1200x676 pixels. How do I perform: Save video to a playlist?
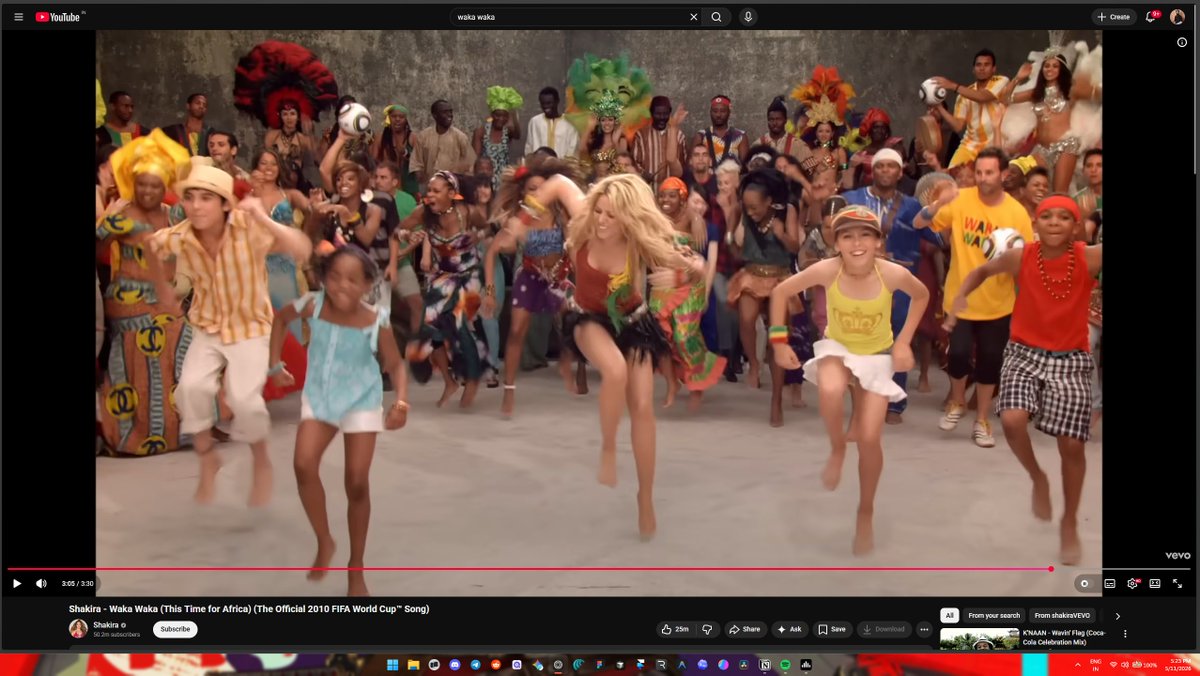tap(832, 629)
